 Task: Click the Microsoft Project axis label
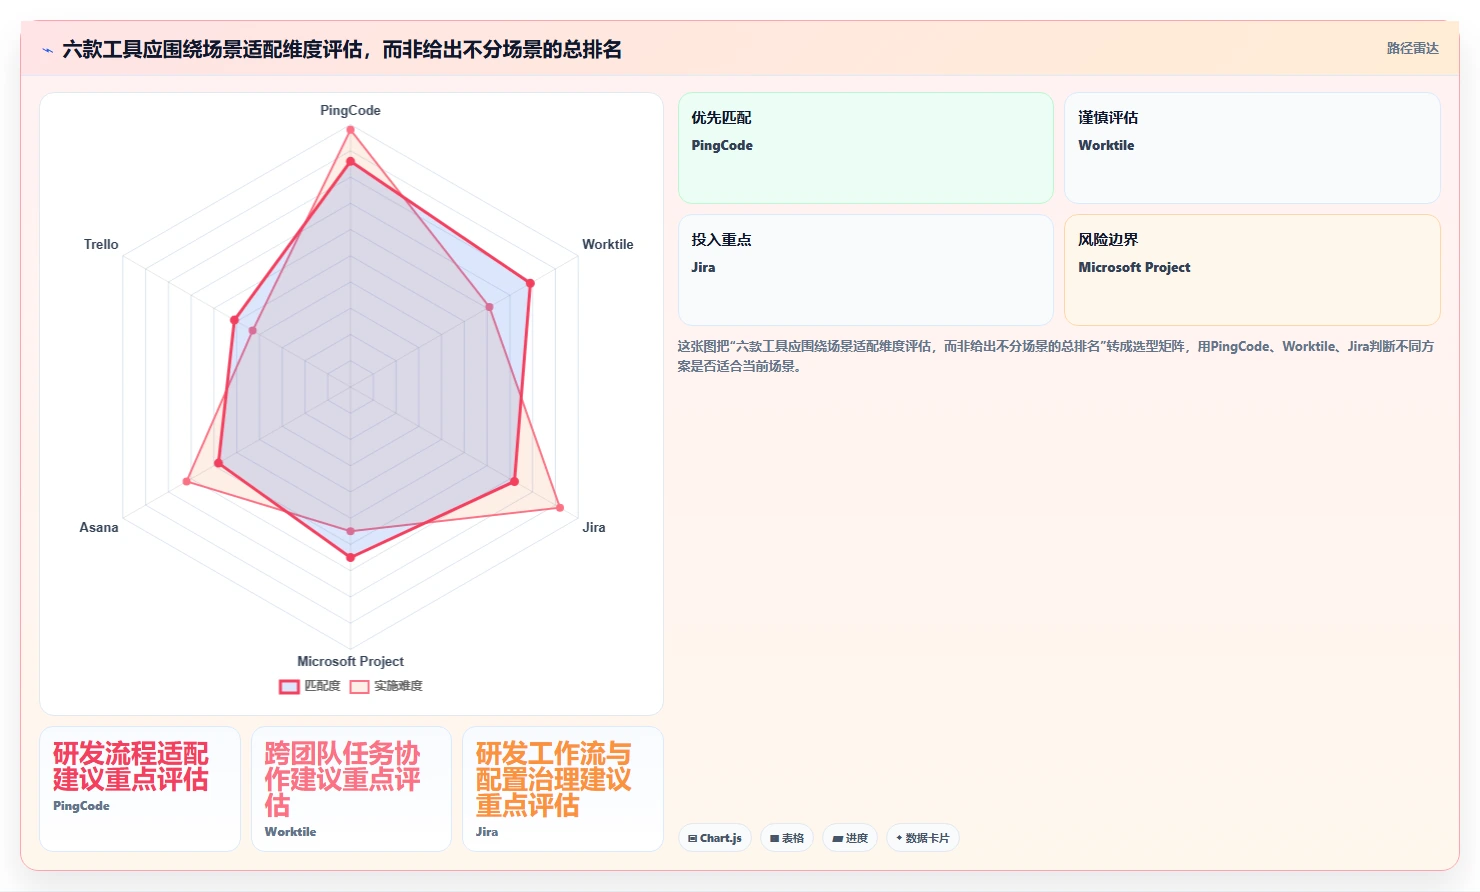pyautogui.click(x=350, y=661)
